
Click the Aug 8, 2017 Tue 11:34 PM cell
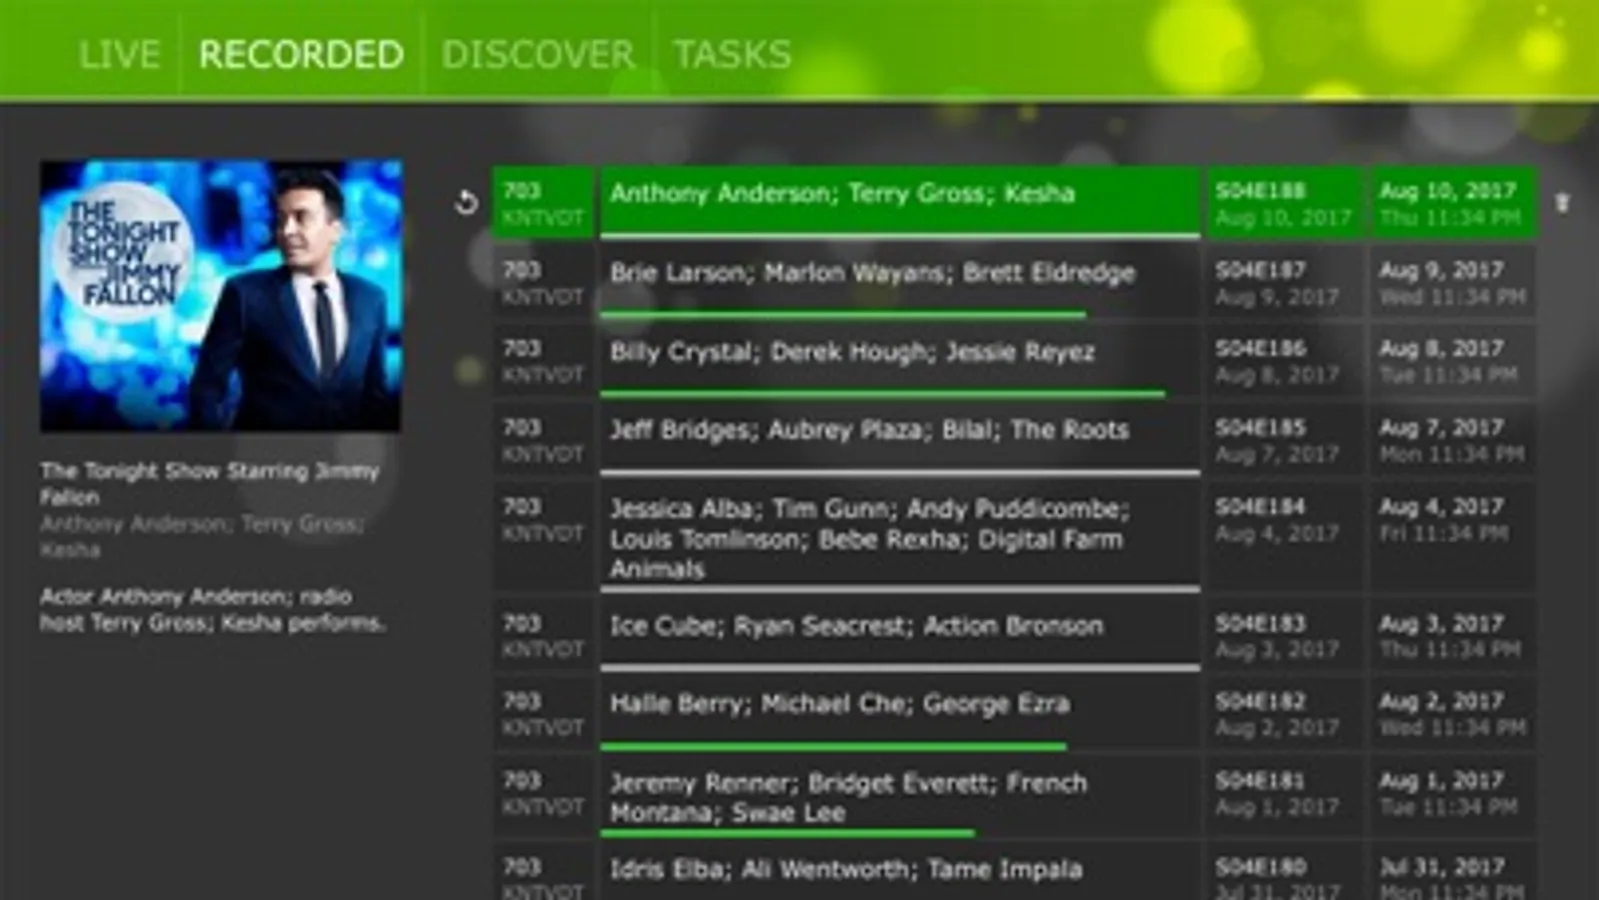(x=1452, y=361)
